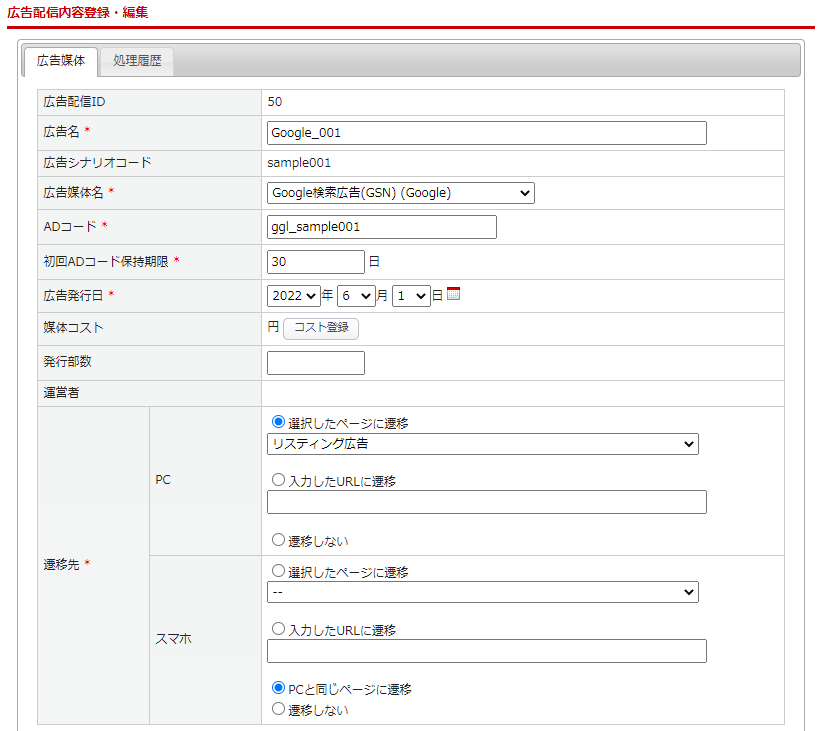Open the 広告媒体名 dropdown
The width and height of the screenshot is (821, 731).
pos(400,193)
